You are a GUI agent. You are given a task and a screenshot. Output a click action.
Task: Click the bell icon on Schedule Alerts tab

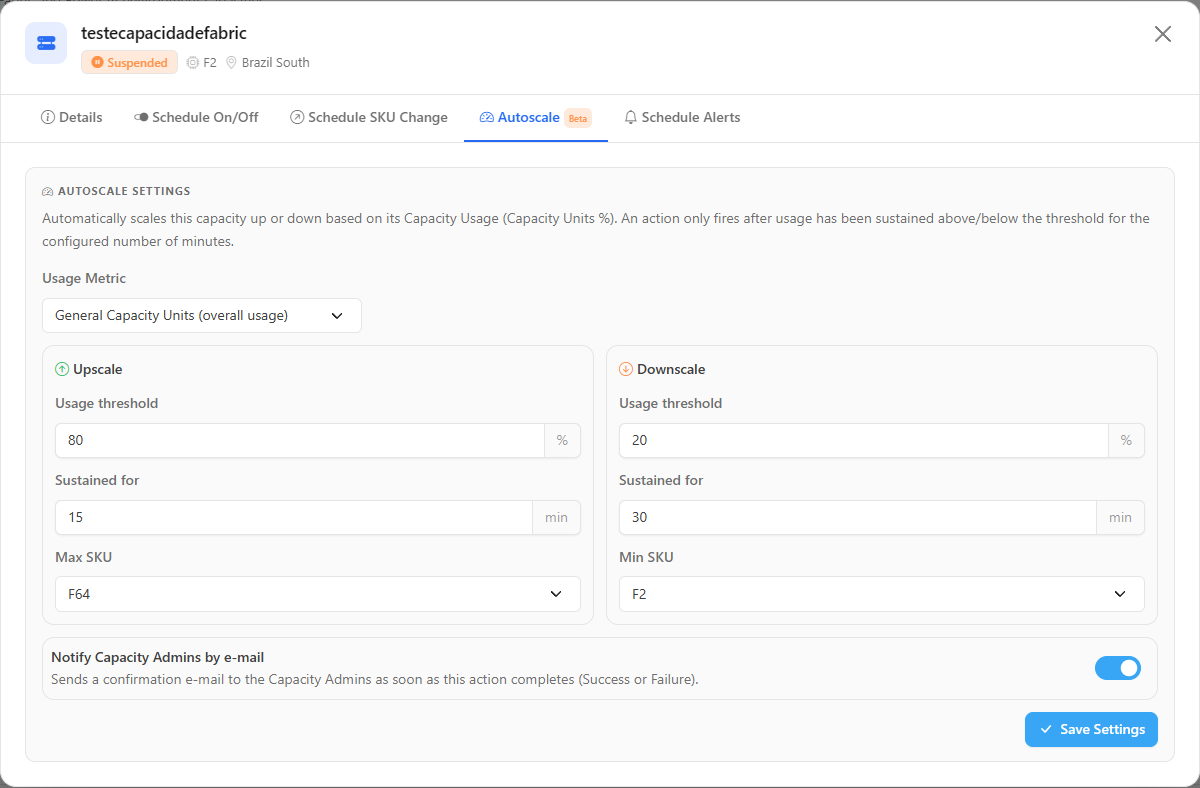[x=631, y=117]
